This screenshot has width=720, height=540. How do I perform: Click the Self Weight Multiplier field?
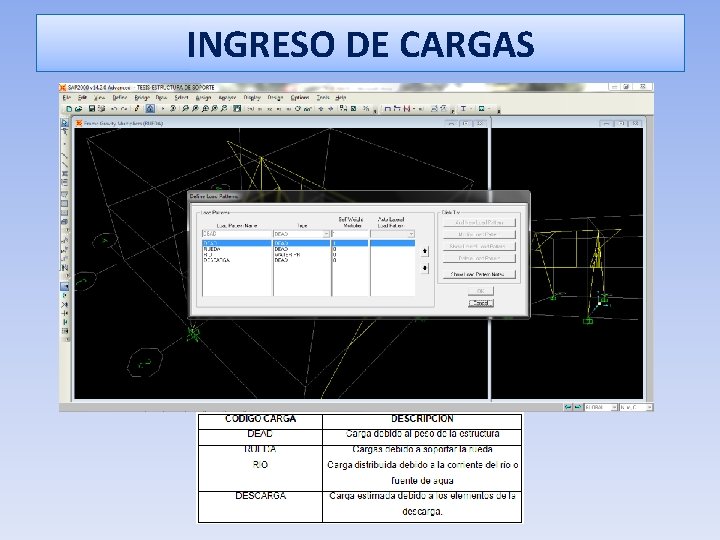tap(350, 234)
